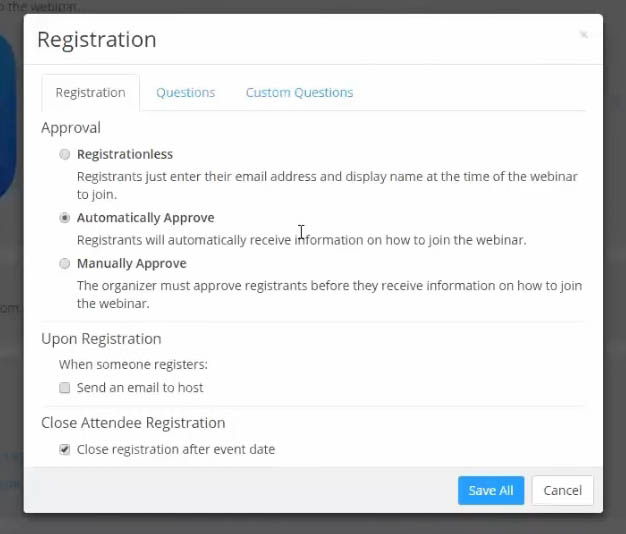The image size is (626, 534).
Task: Choose the Automatically Approve radio button
Action: (65, 217)
